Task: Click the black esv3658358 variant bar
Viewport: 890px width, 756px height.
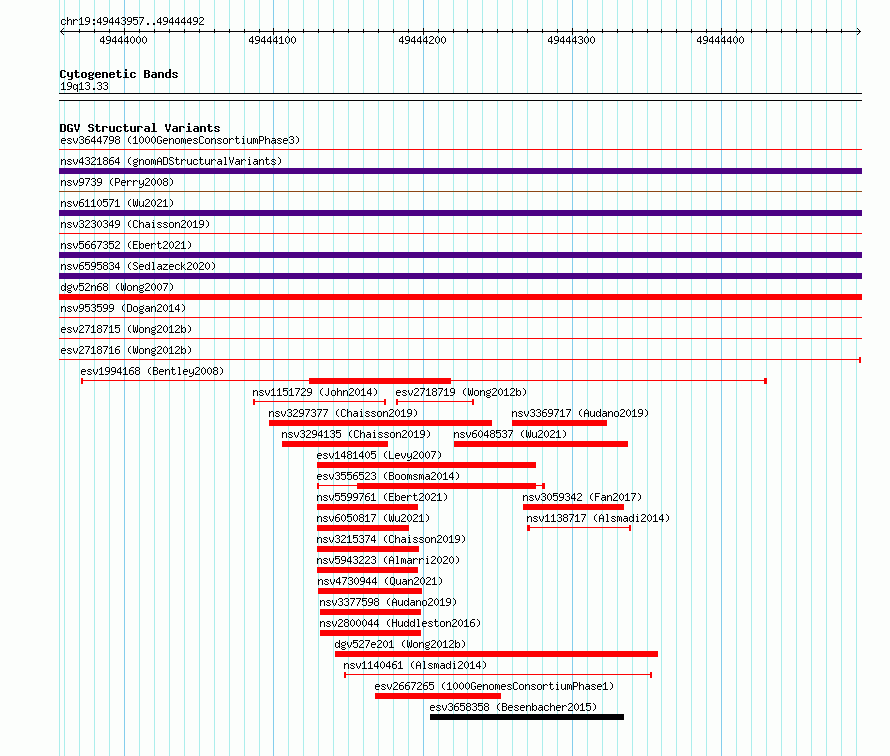Action: 527,717
